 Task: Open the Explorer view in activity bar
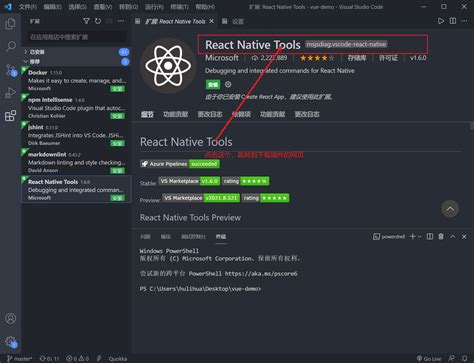coord(10,24)
